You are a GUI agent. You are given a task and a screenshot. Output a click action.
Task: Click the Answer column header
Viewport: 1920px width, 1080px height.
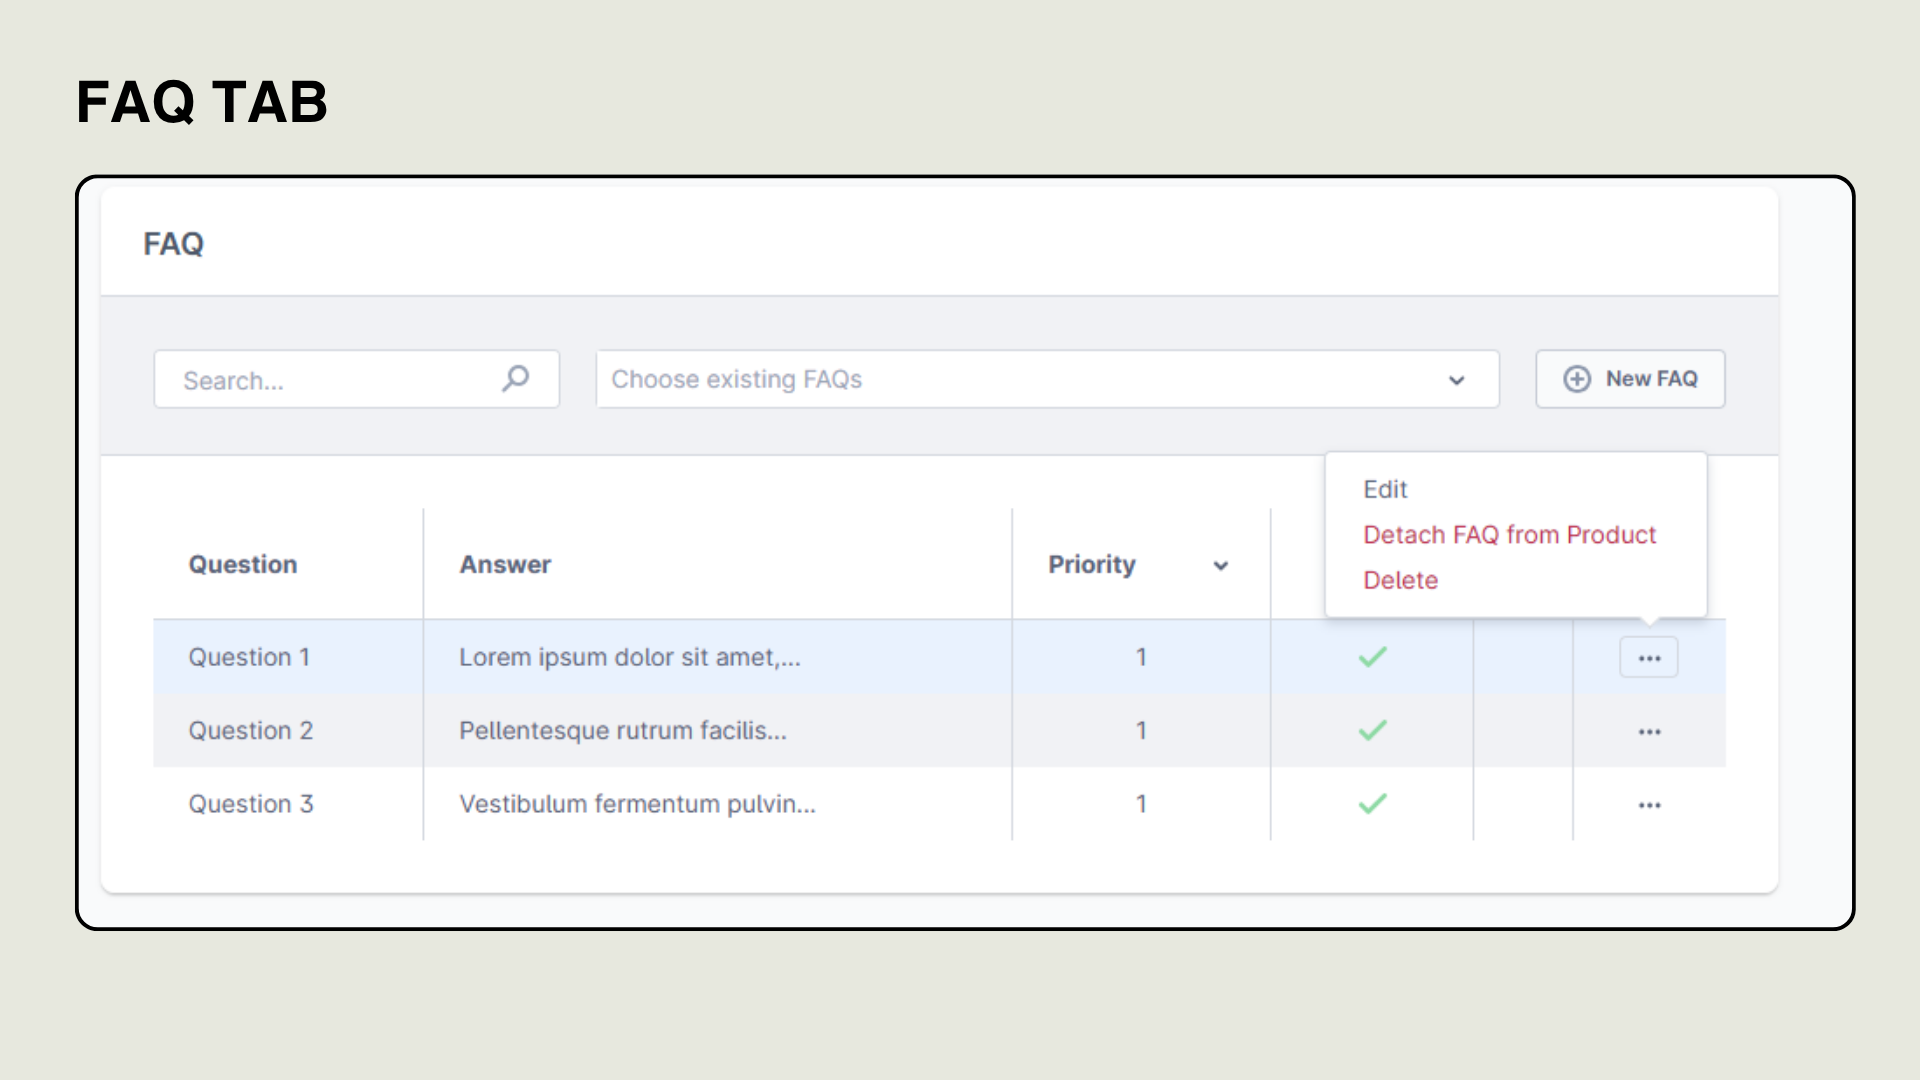click(505, 564)
